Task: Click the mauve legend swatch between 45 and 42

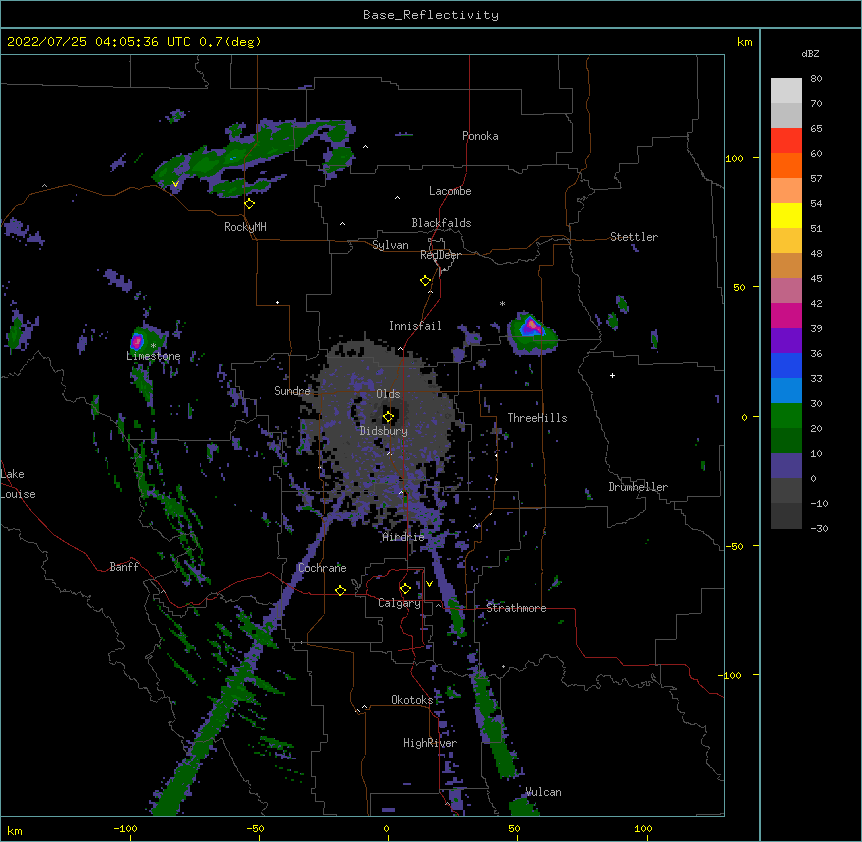Action: pyautogui.click(x=786, y=291)
